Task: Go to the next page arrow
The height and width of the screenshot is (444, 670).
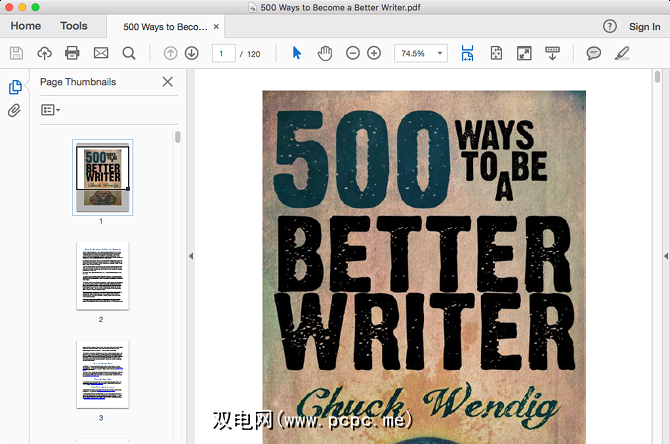Action: coord(191,53)
